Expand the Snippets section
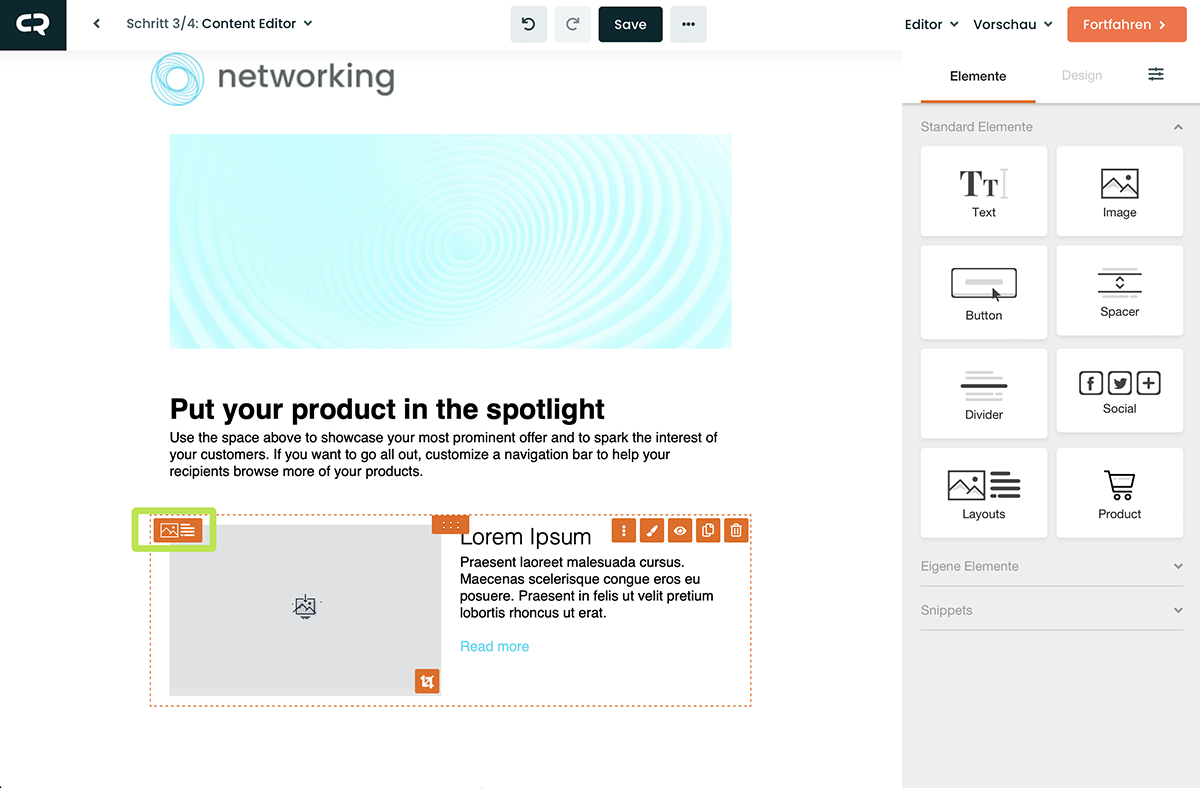Viewport: 1200px width, 788px height. point(1177,610)
